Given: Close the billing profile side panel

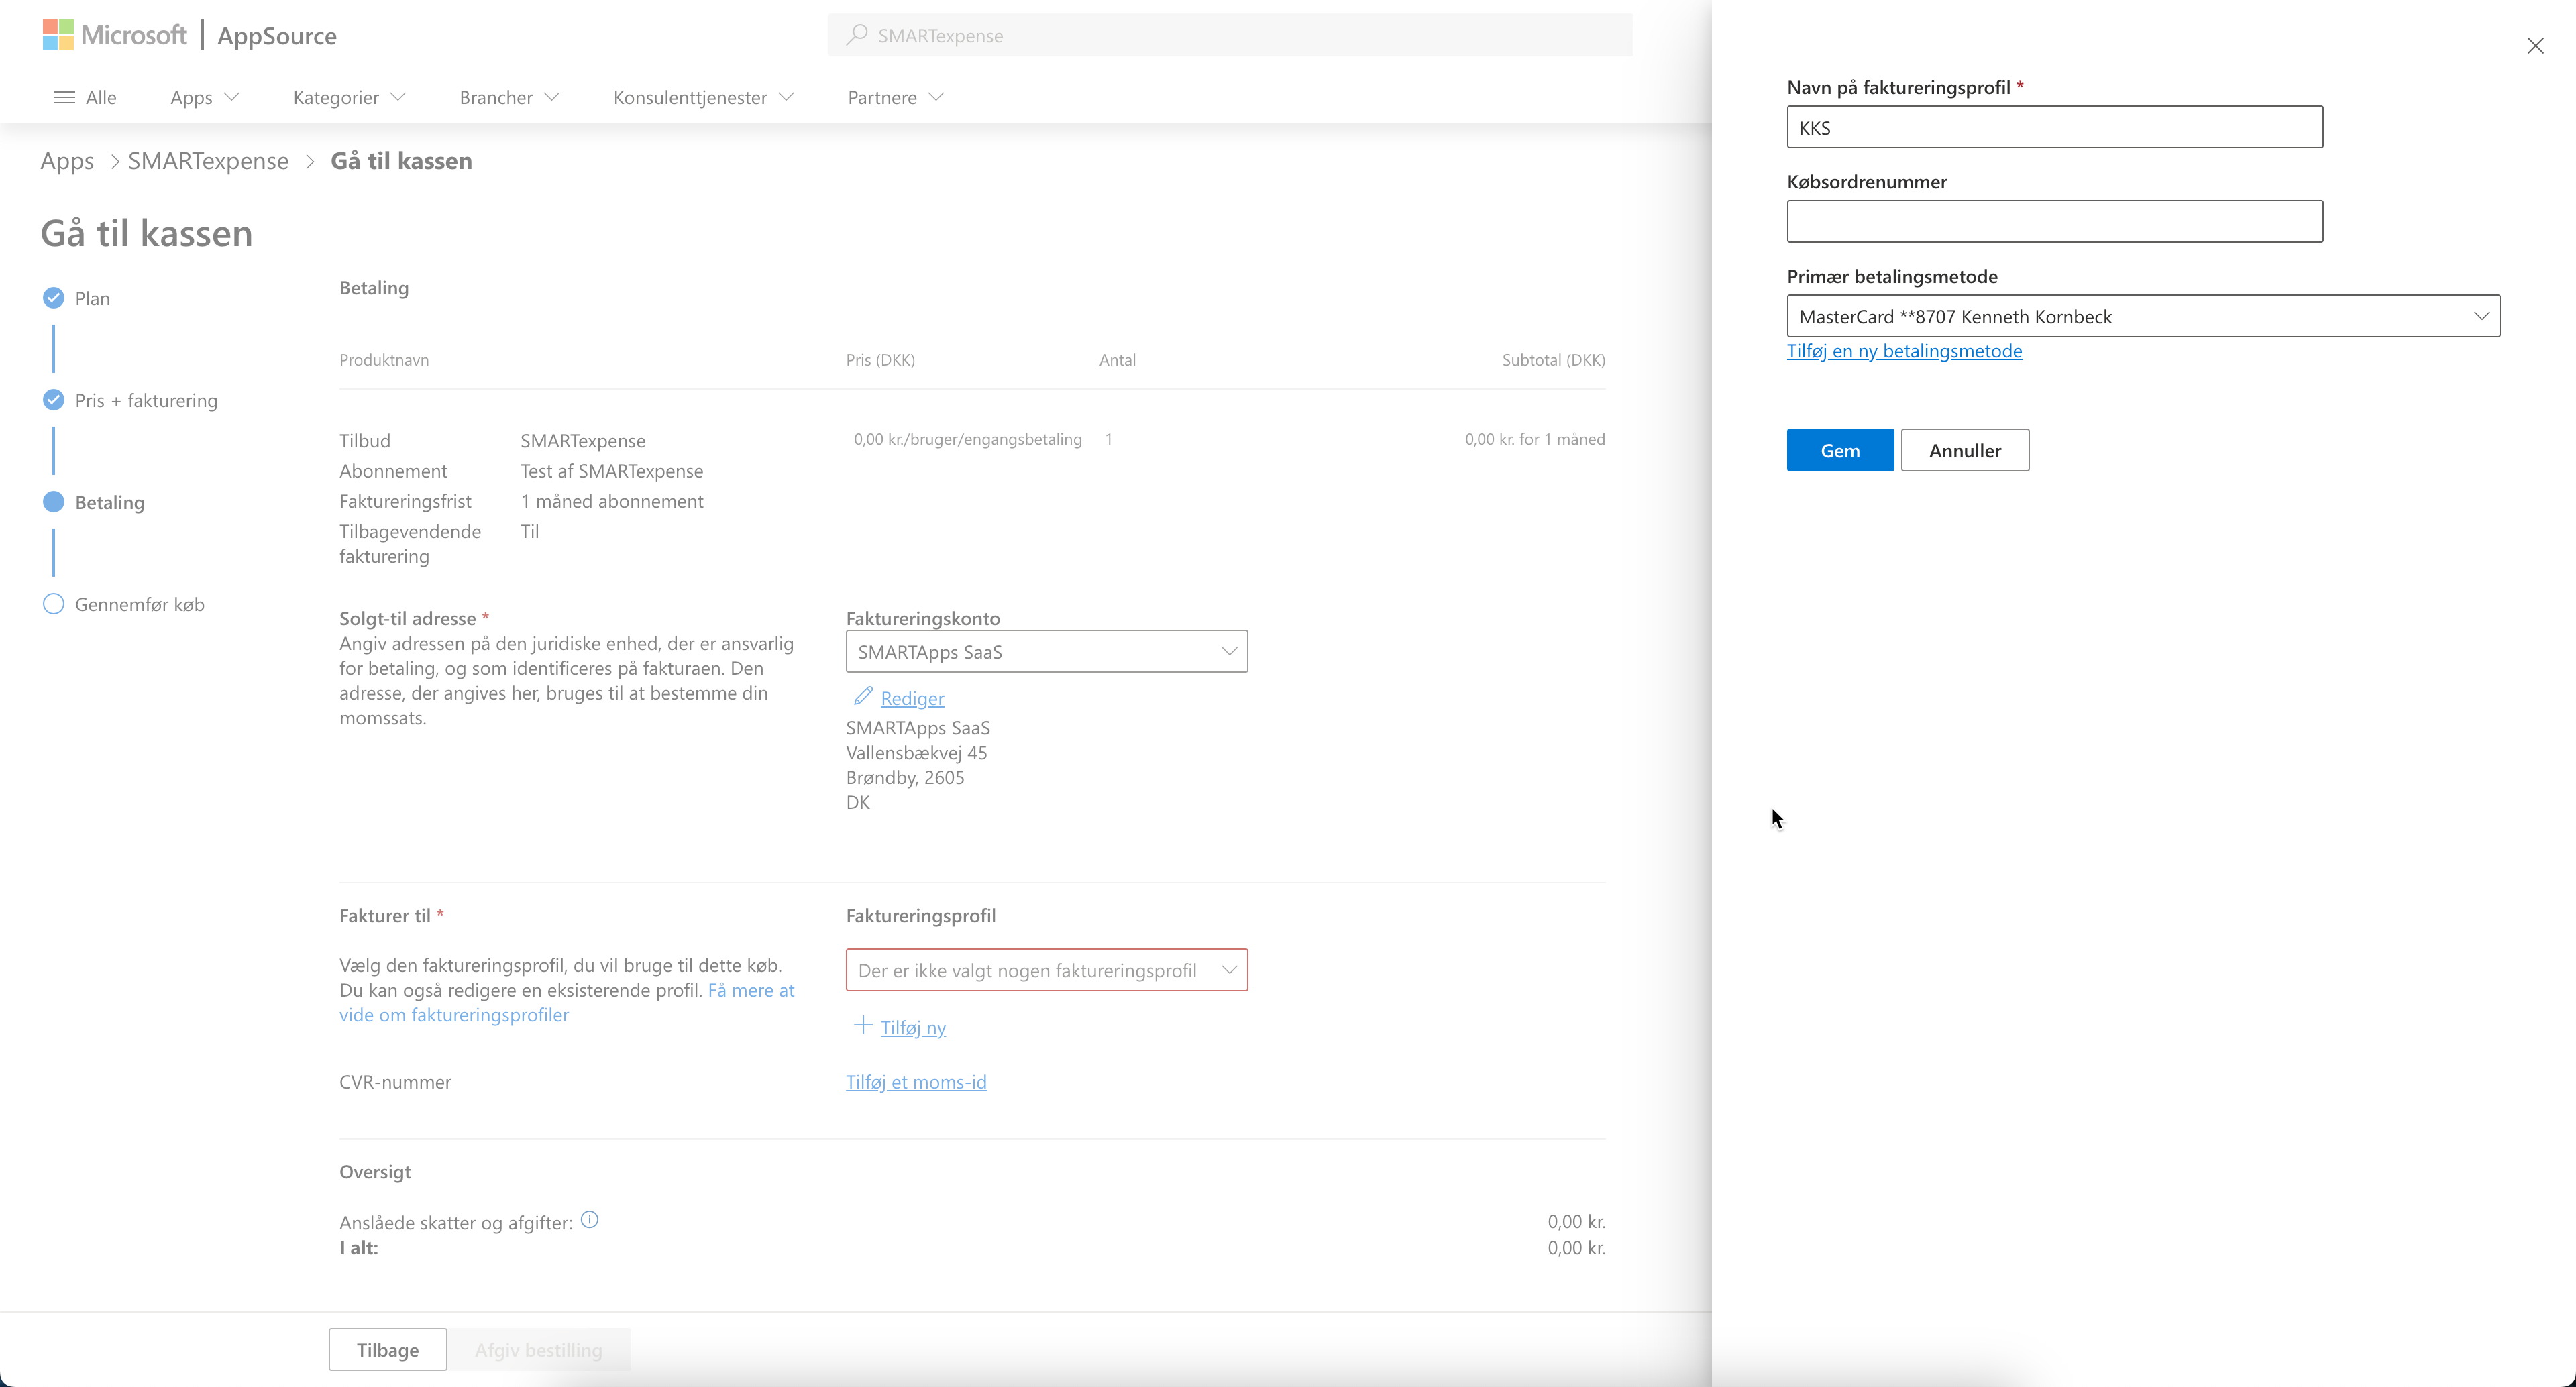Looking at the screenshot, I should 2535,46.
